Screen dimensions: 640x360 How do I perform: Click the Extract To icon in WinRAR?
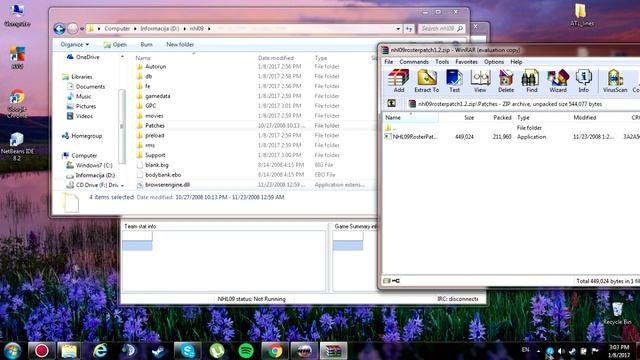tap(427, 81)
